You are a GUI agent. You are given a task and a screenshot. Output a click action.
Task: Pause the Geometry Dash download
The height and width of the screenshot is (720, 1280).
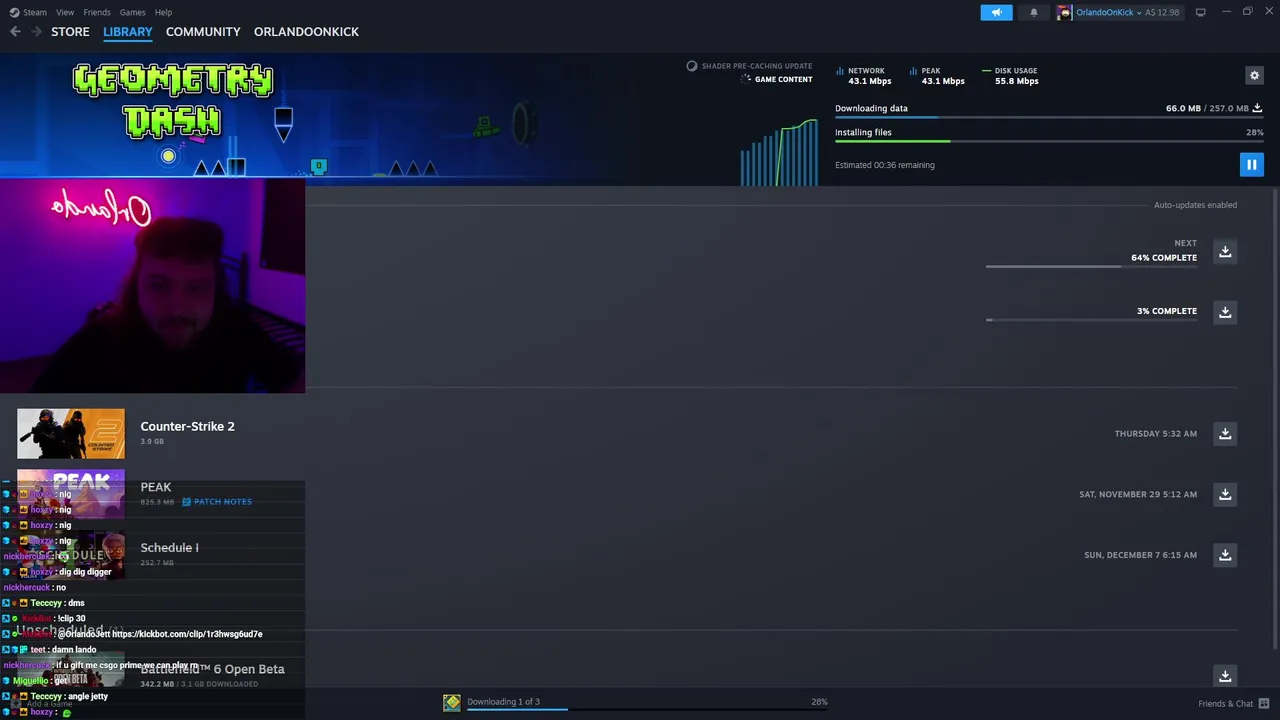pos(1251,165)
